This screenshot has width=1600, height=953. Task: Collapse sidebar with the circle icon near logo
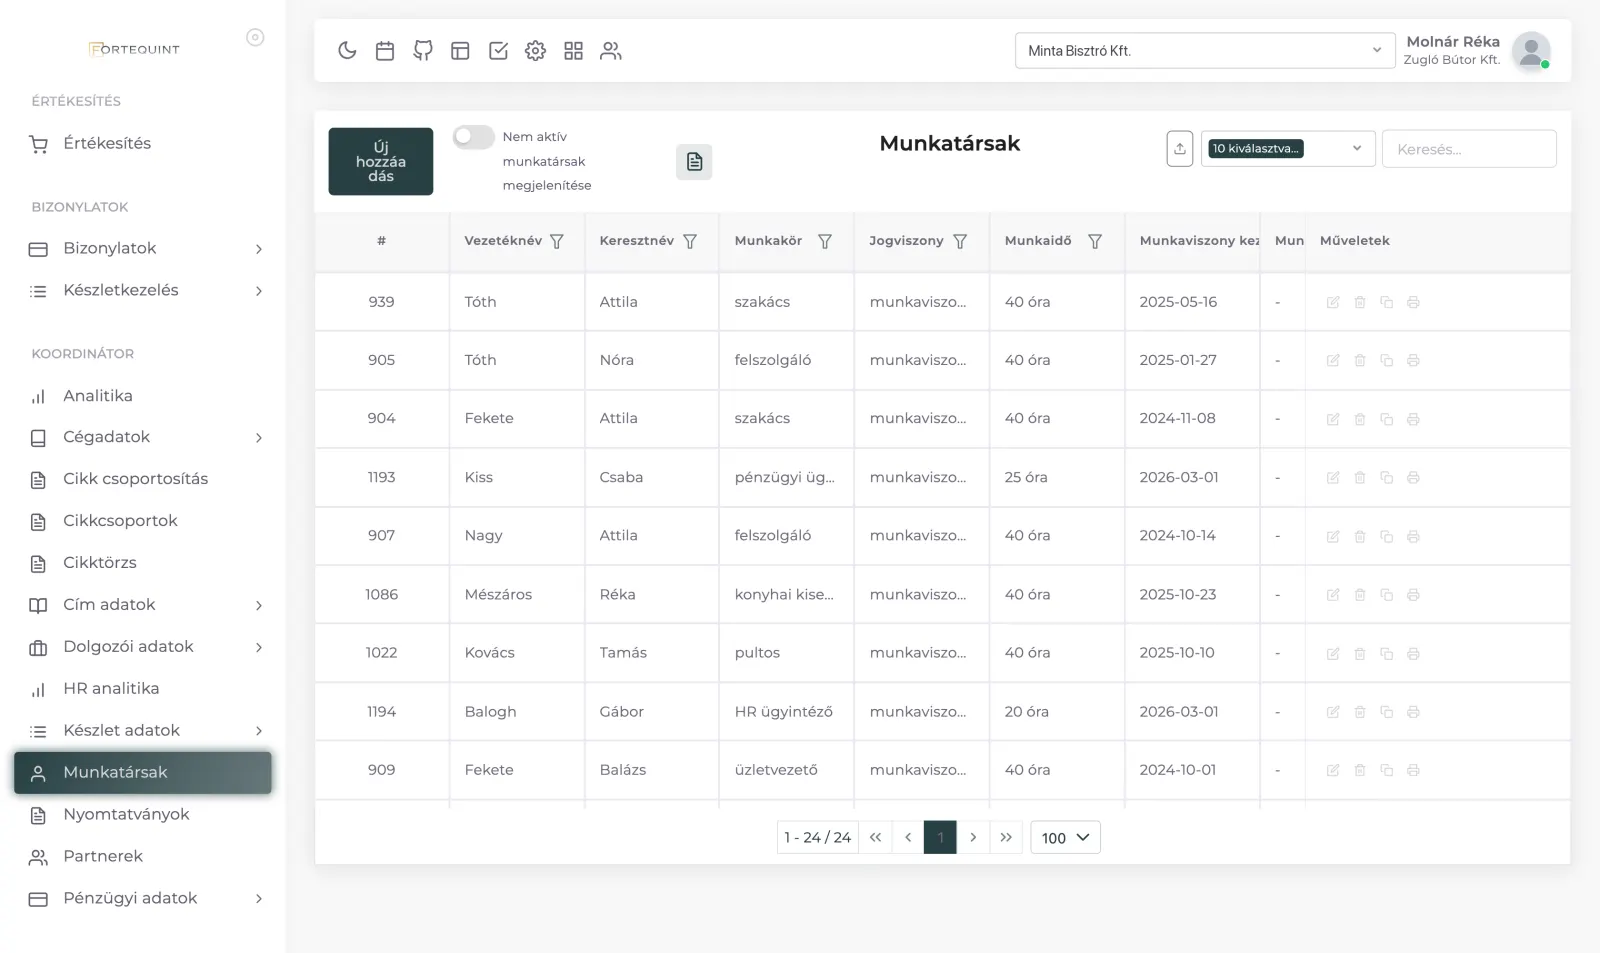(x=255, y=37)
